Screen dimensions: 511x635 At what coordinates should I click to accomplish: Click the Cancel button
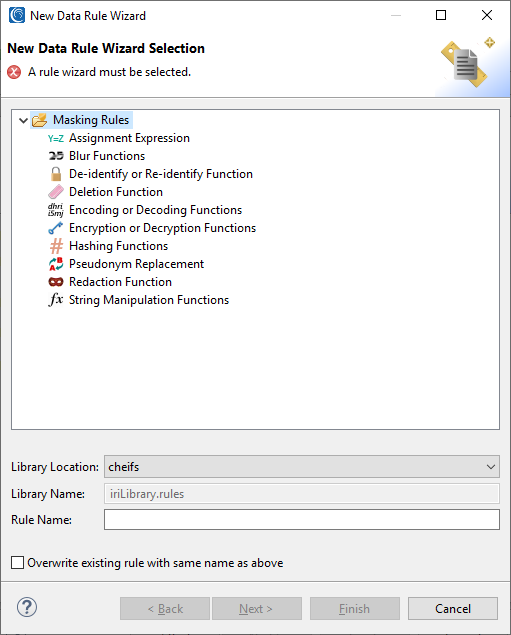(x=453, y=608)
